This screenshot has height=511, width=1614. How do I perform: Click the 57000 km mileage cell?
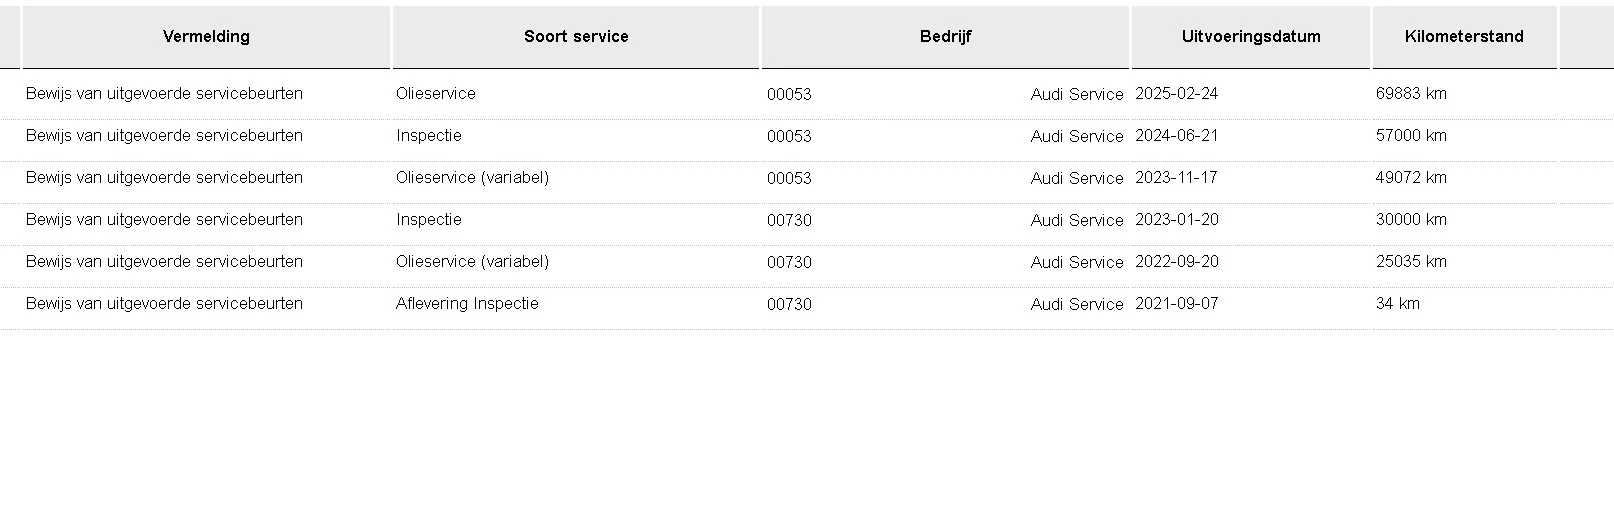[x=1411, y=136]
